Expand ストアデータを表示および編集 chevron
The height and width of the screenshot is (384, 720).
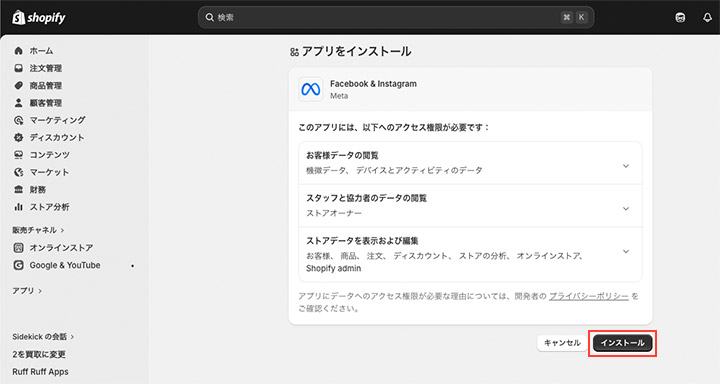click(x=625, y=251)
